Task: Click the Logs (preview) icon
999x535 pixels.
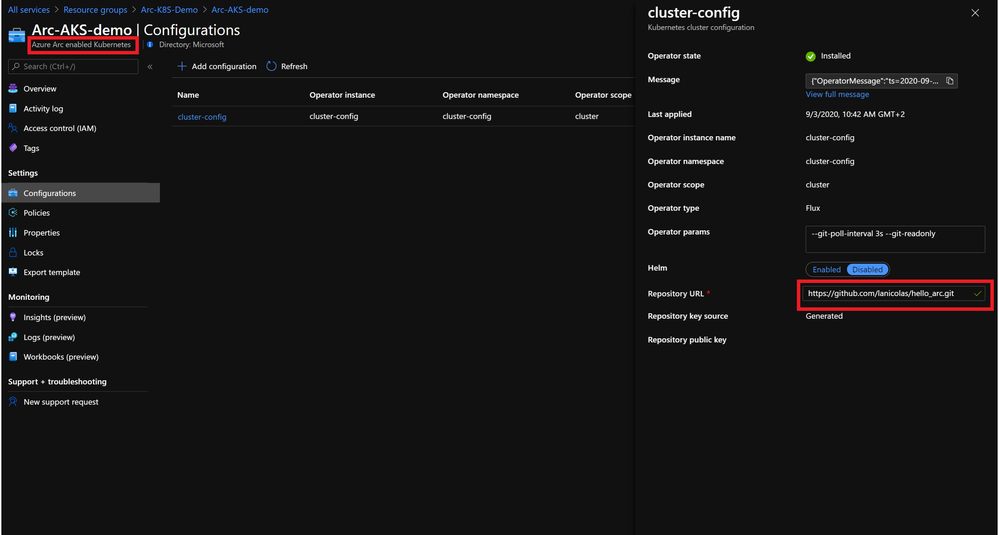Action: (x=13, y=337)
